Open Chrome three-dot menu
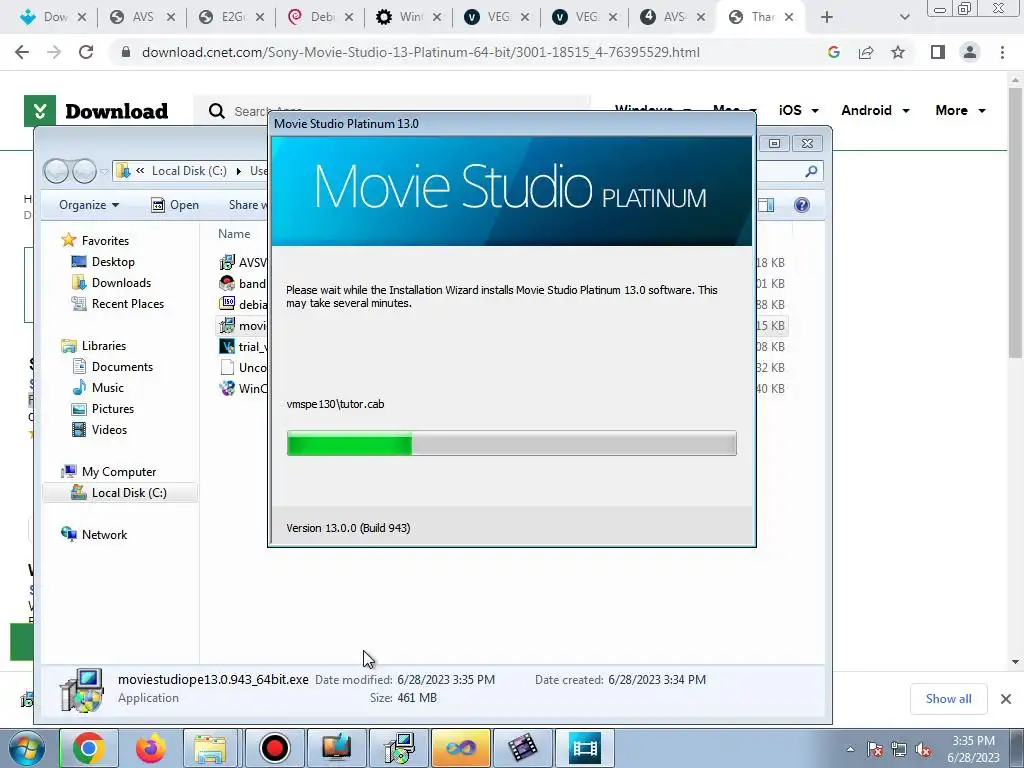 (x=1002, y=52)
